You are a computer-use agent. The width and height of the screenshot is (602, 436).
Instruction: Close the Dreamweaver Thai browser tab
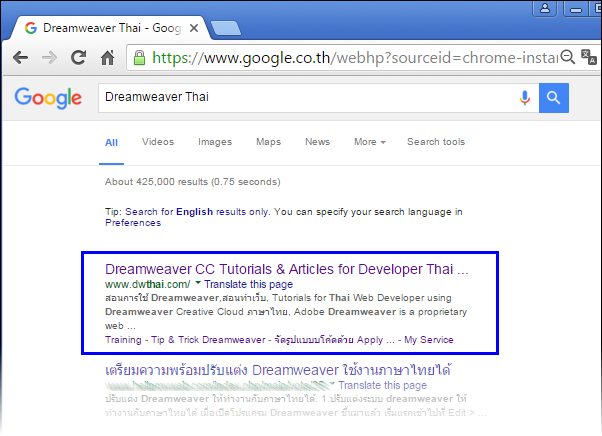pos(194,28)
